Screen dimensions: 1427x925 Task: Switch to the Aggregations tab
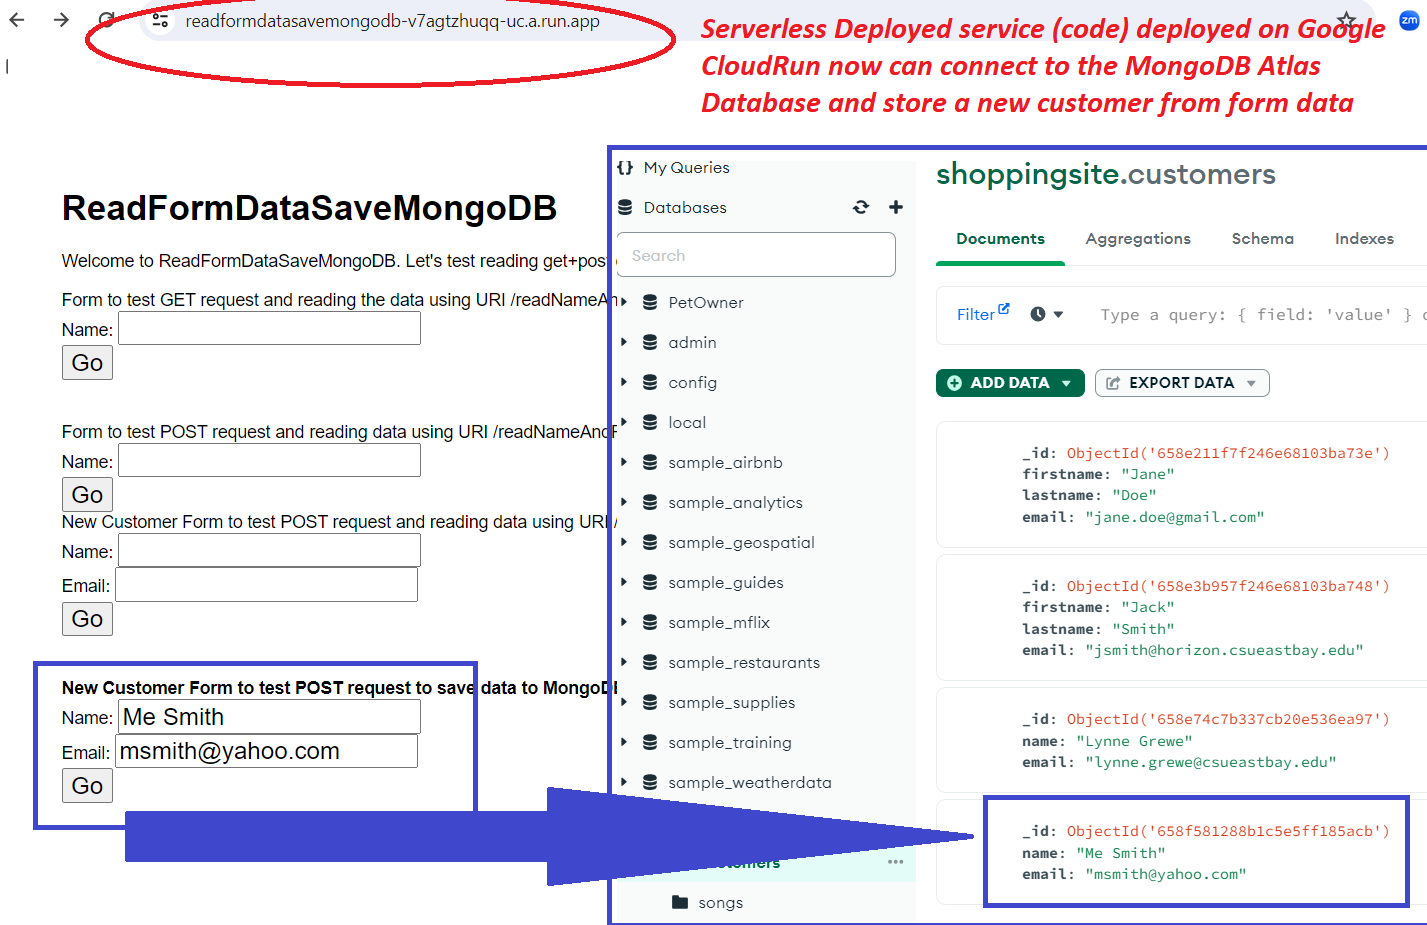(1138, 239)
